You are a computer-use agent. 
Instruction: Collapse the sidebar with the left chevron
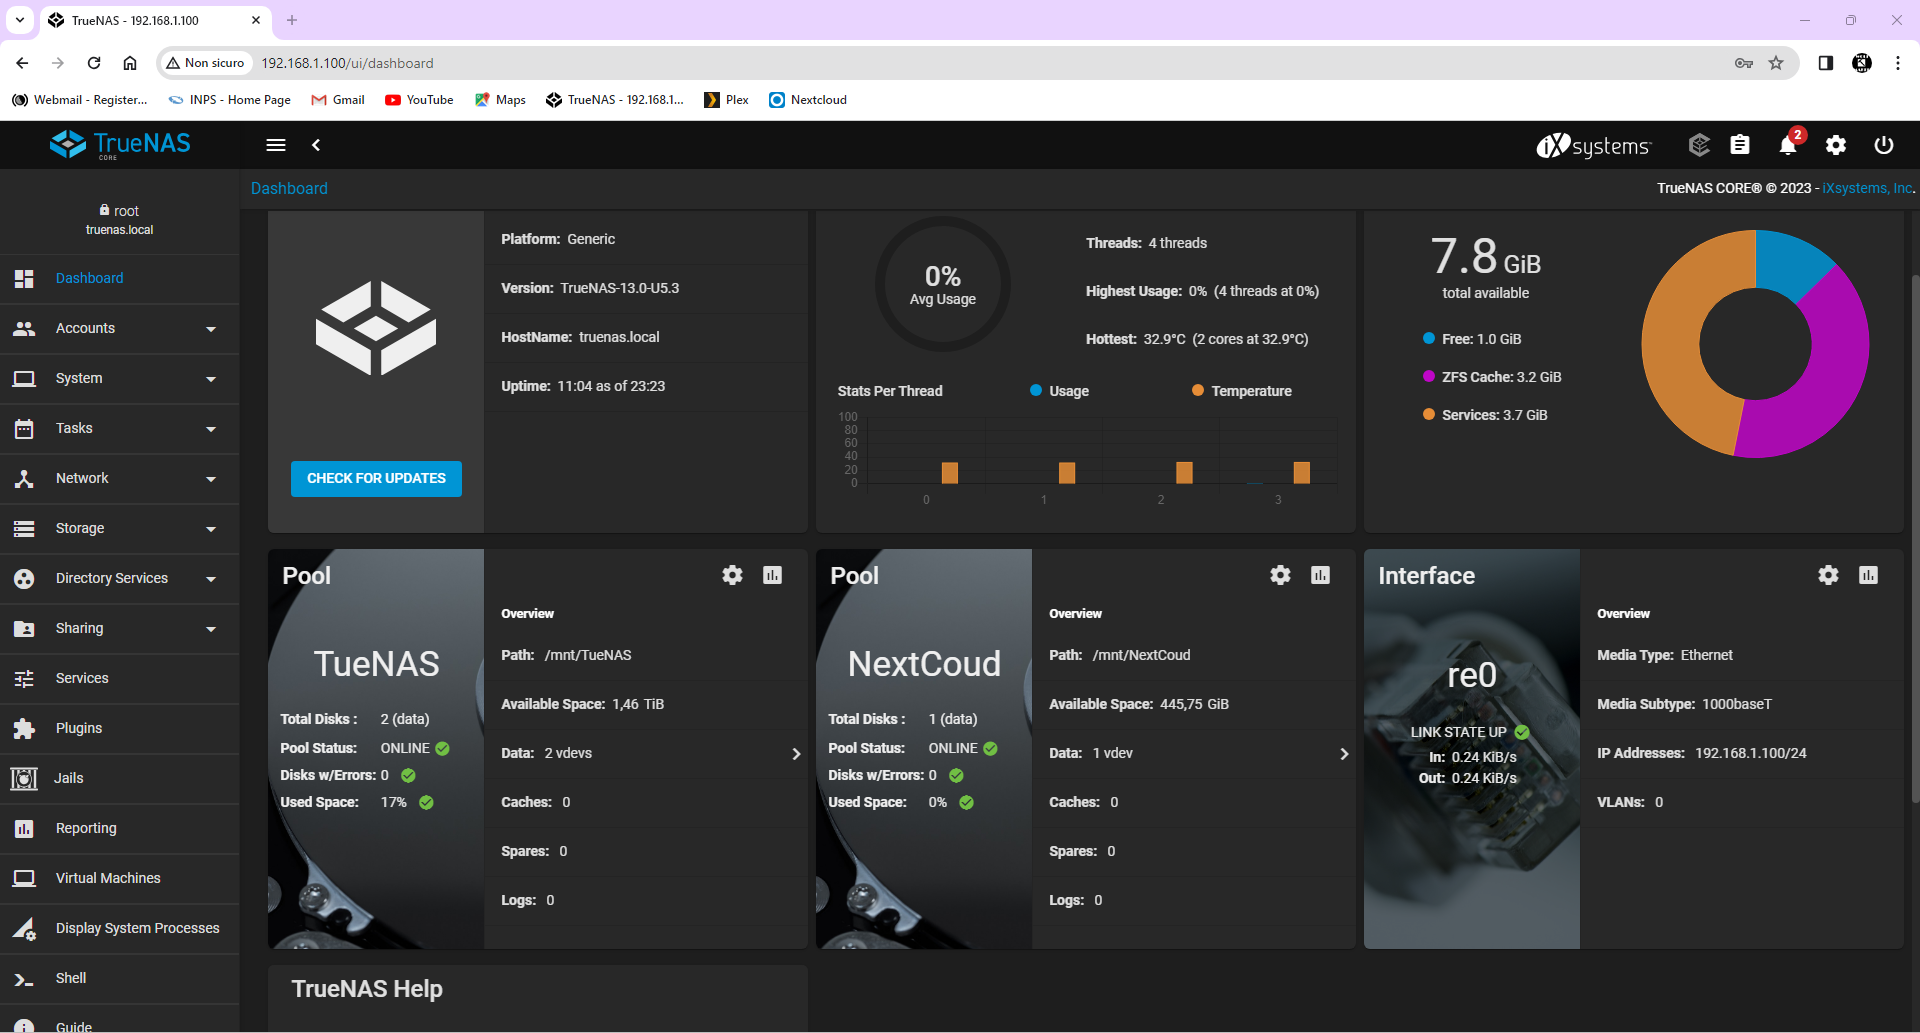316,145
